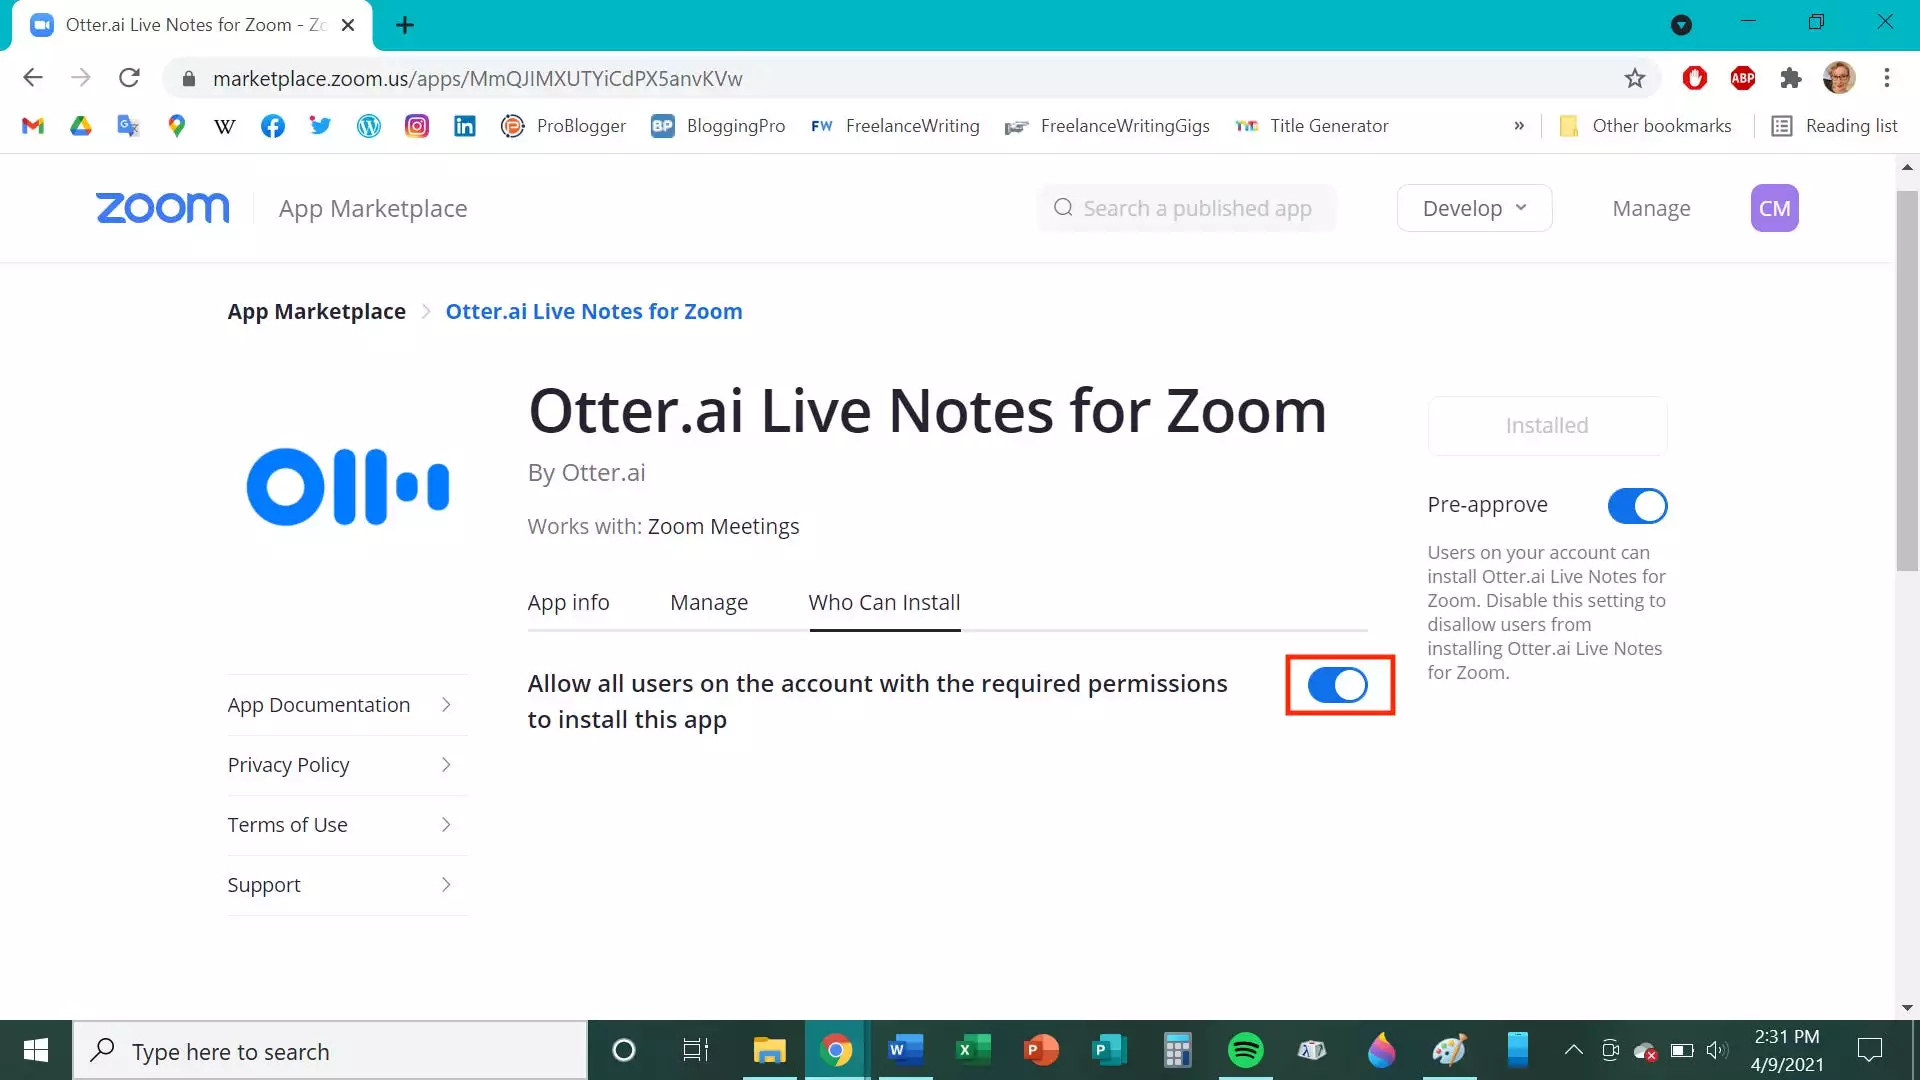The height and width of the screenshot is (1080, 1920).
Task: Open the Chrome extensions puzzle icon
Action: tap(1791, 78)
